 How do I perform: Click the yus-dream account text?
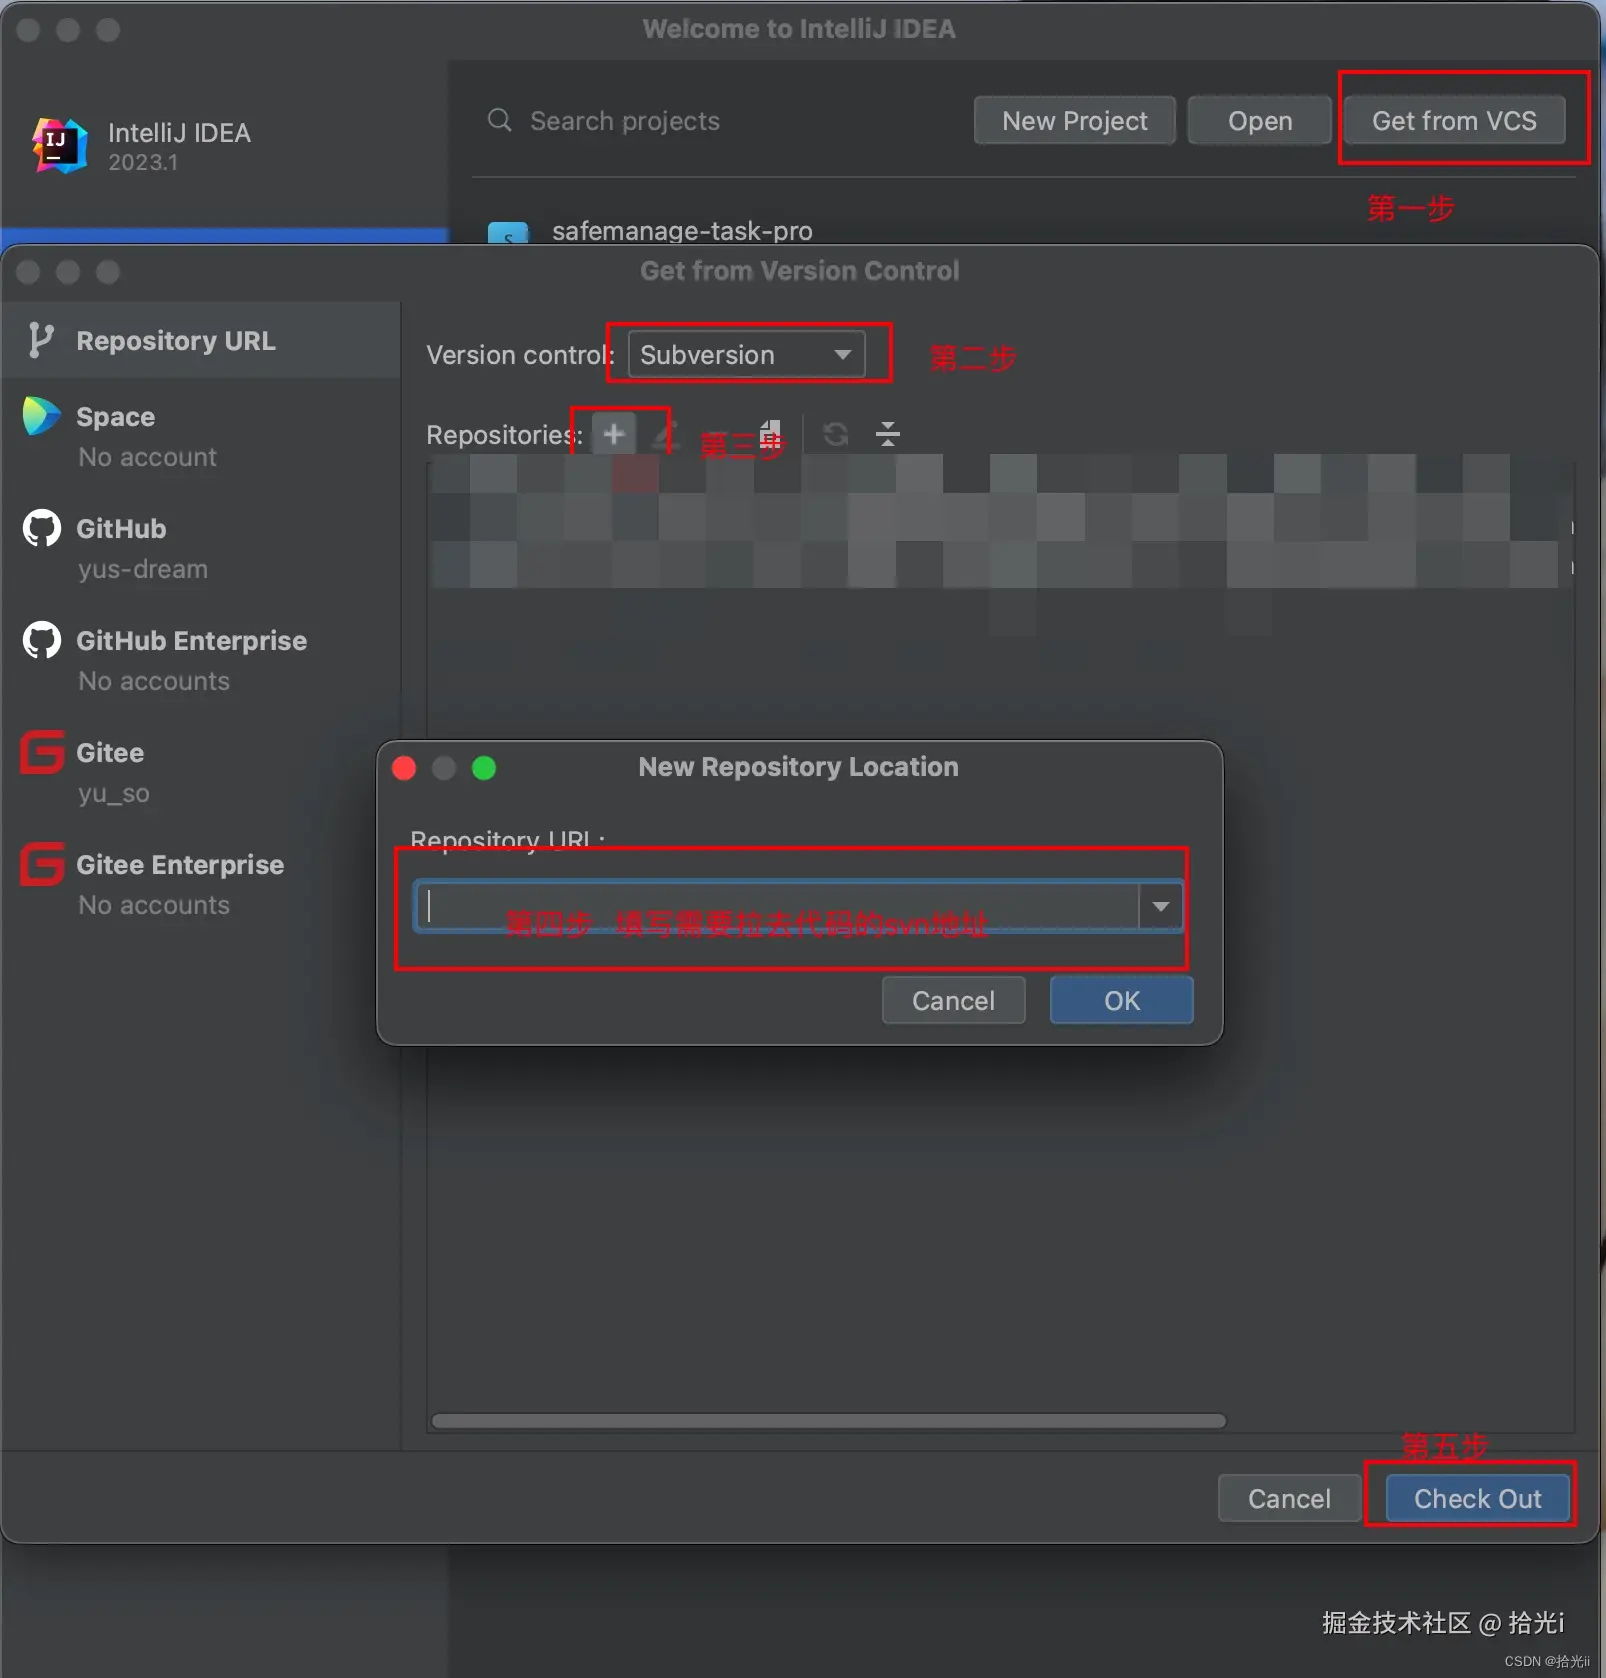[x=143, y=569]
